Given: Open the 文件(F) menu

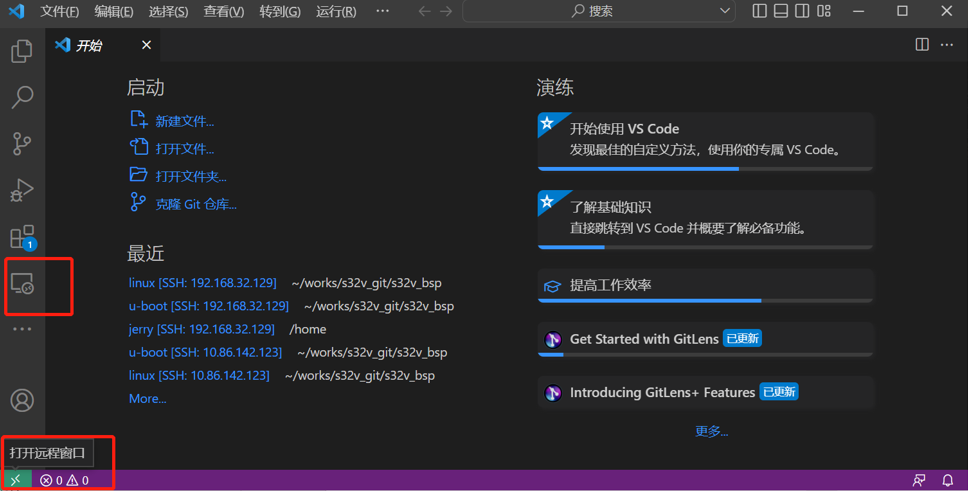Looking at the screenshot, I should [60, 12].
